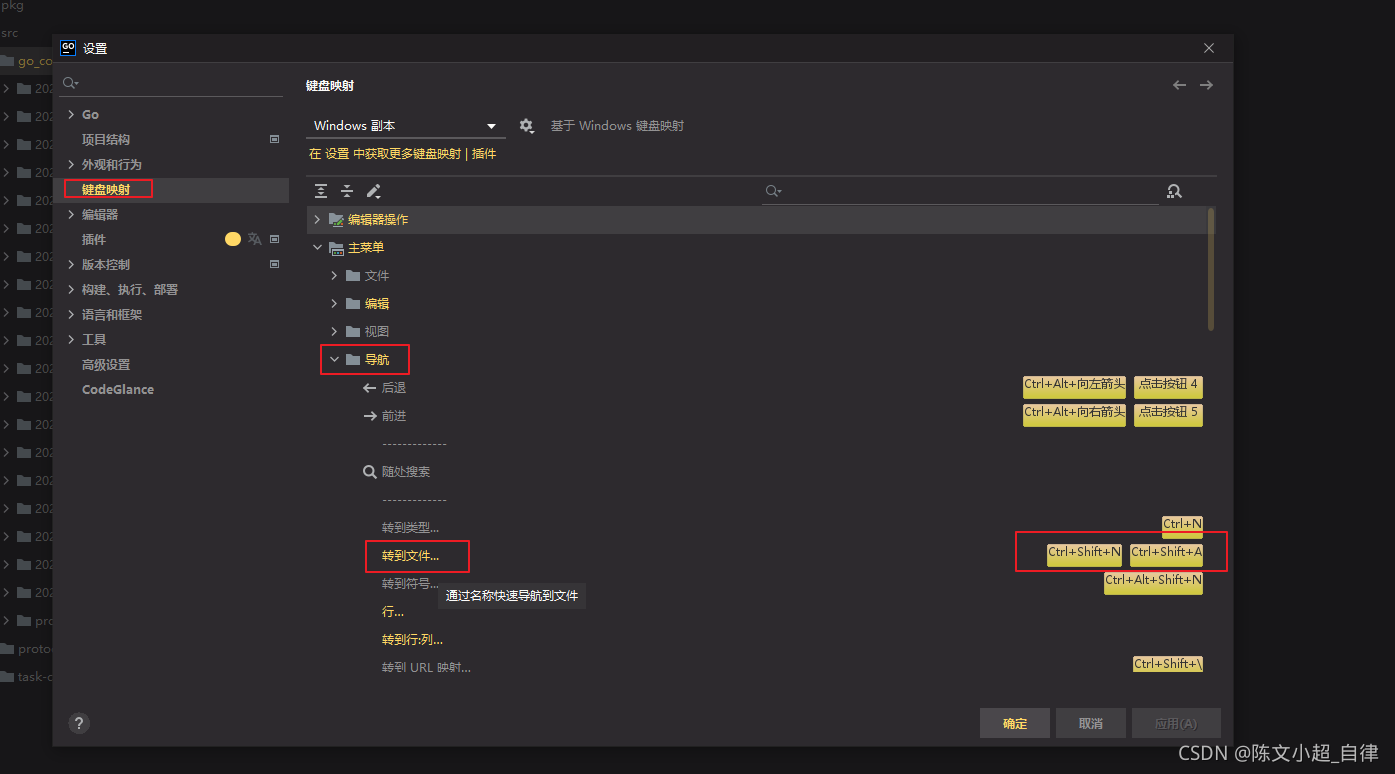Click the Ctrl+Alt+Shift+N shortcut badge

(x=1153, y=583)
